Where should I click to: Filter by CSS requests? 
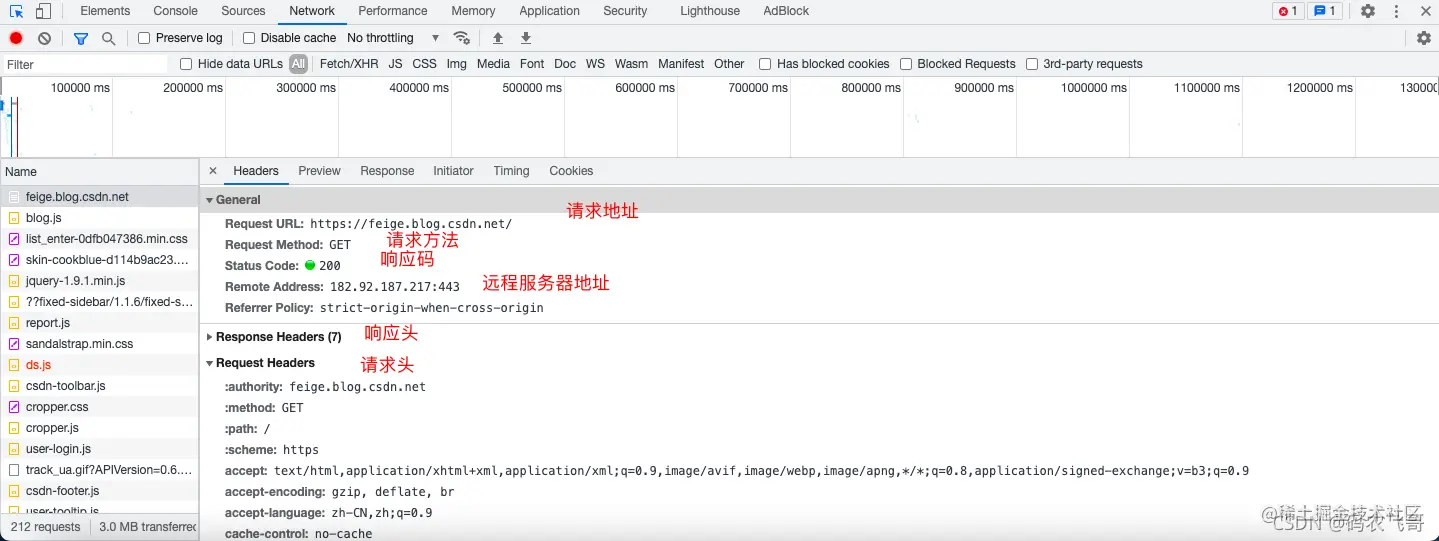tap(425, 64)
